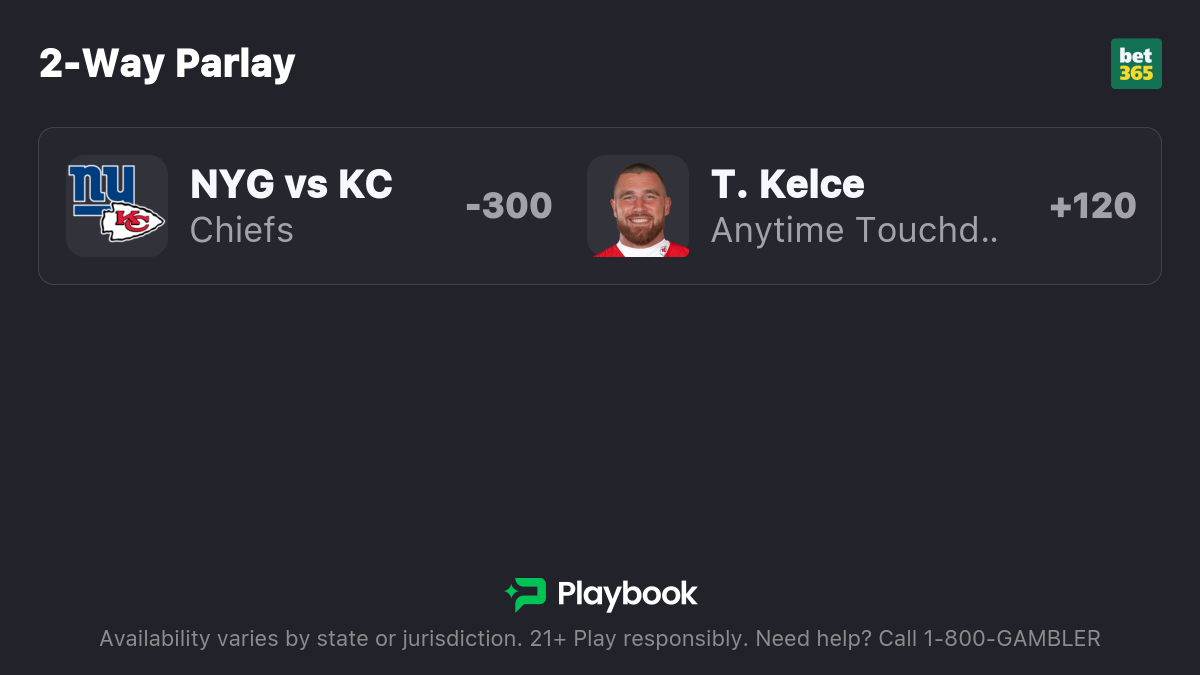Click the +120 odds value

1093,206
